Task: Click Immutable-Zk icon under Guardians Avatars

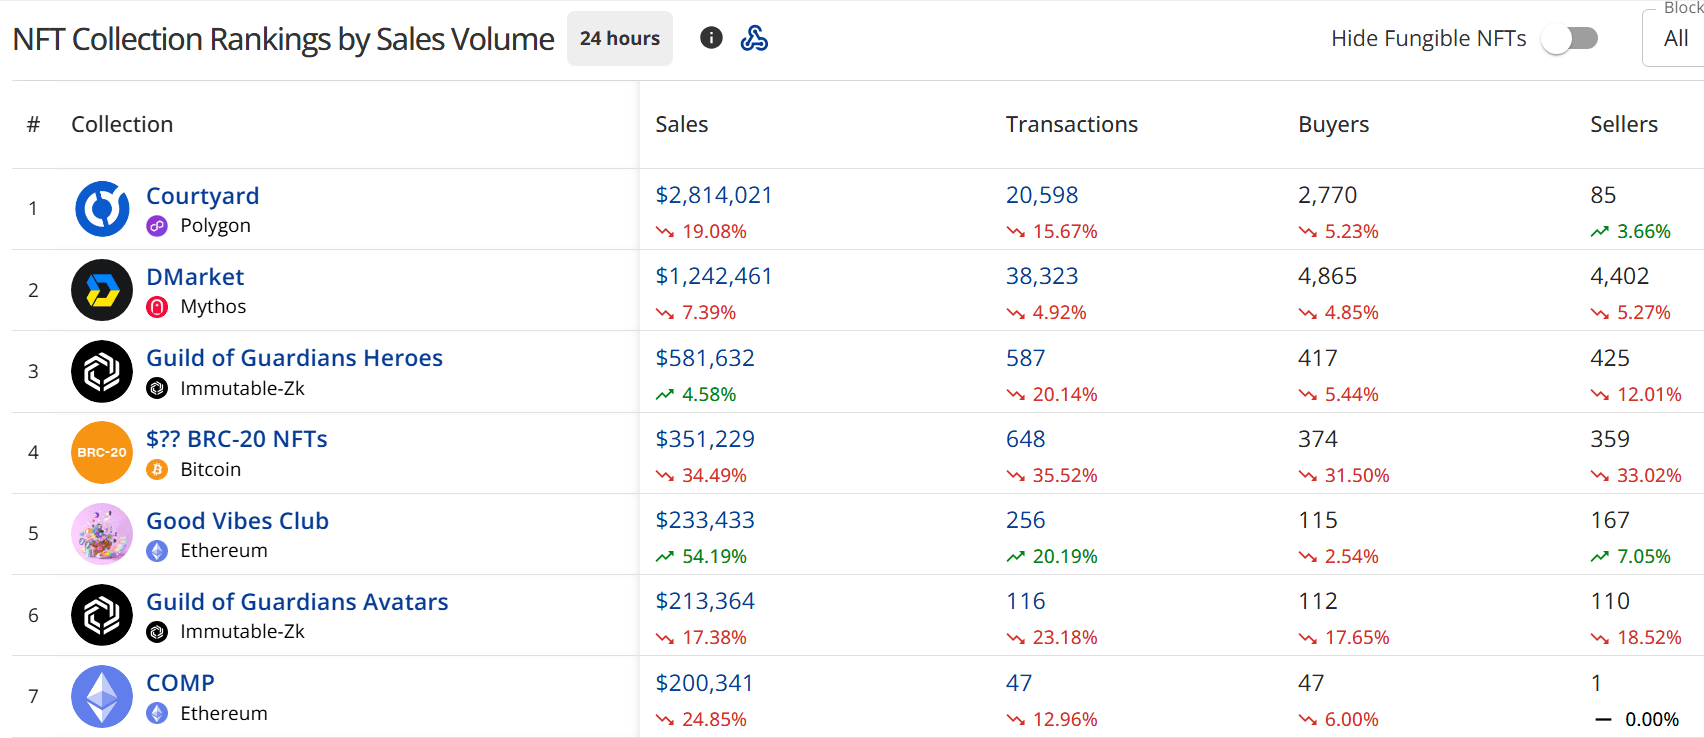Action: coord(157,632)
